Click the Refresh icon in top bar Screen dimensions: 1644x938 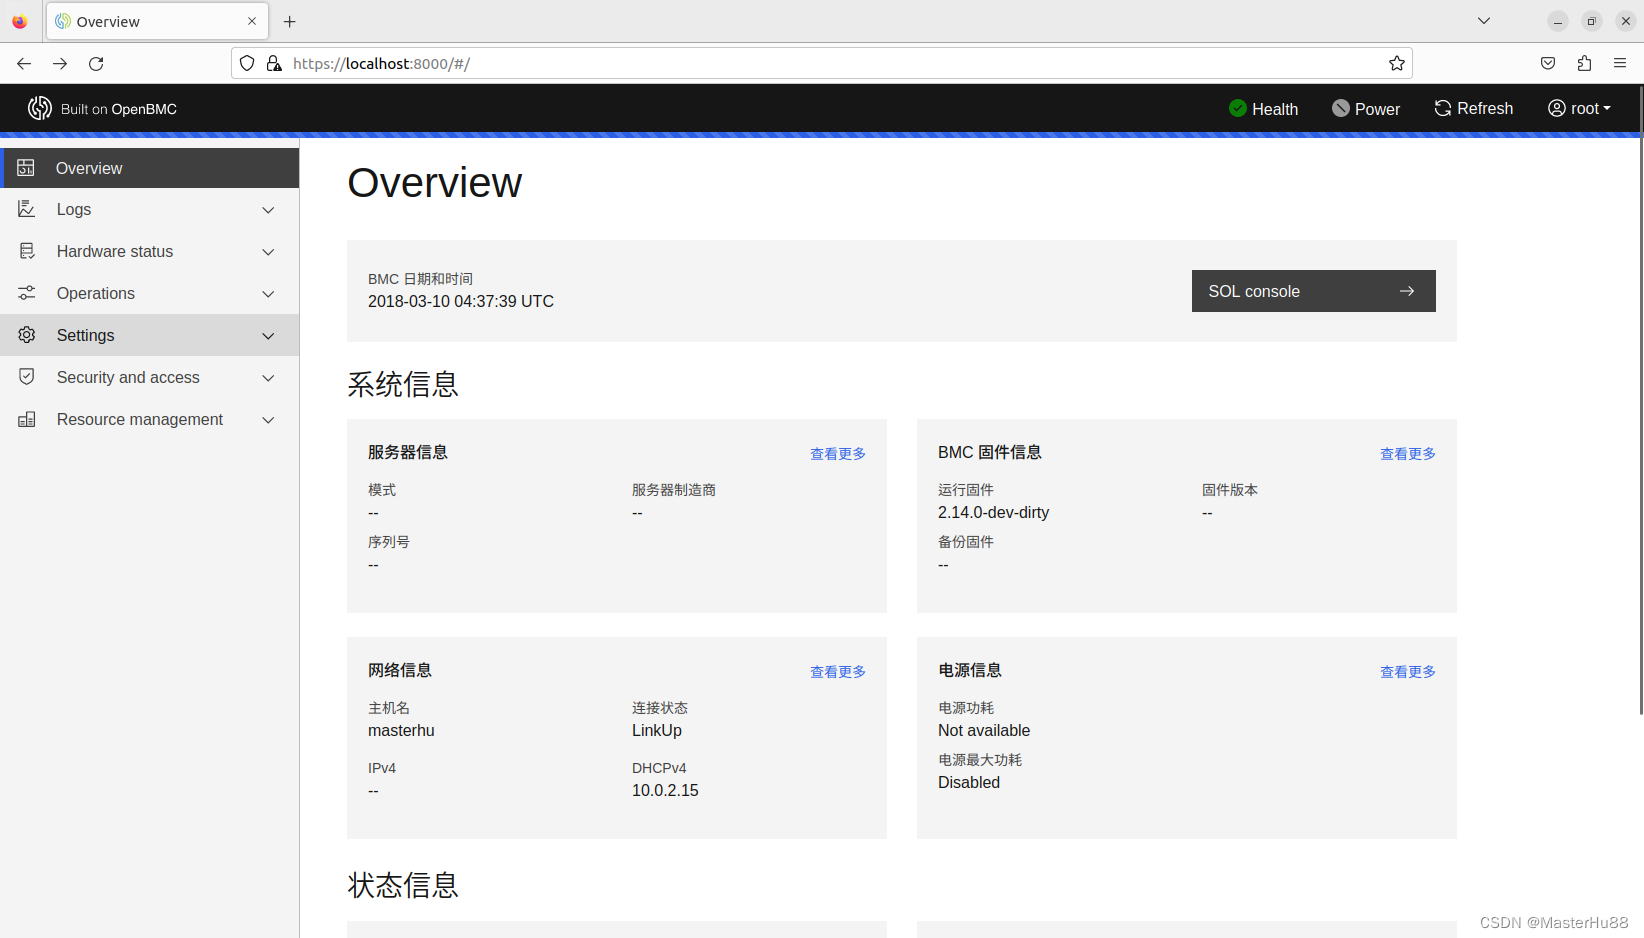[x=1441, y=107]
